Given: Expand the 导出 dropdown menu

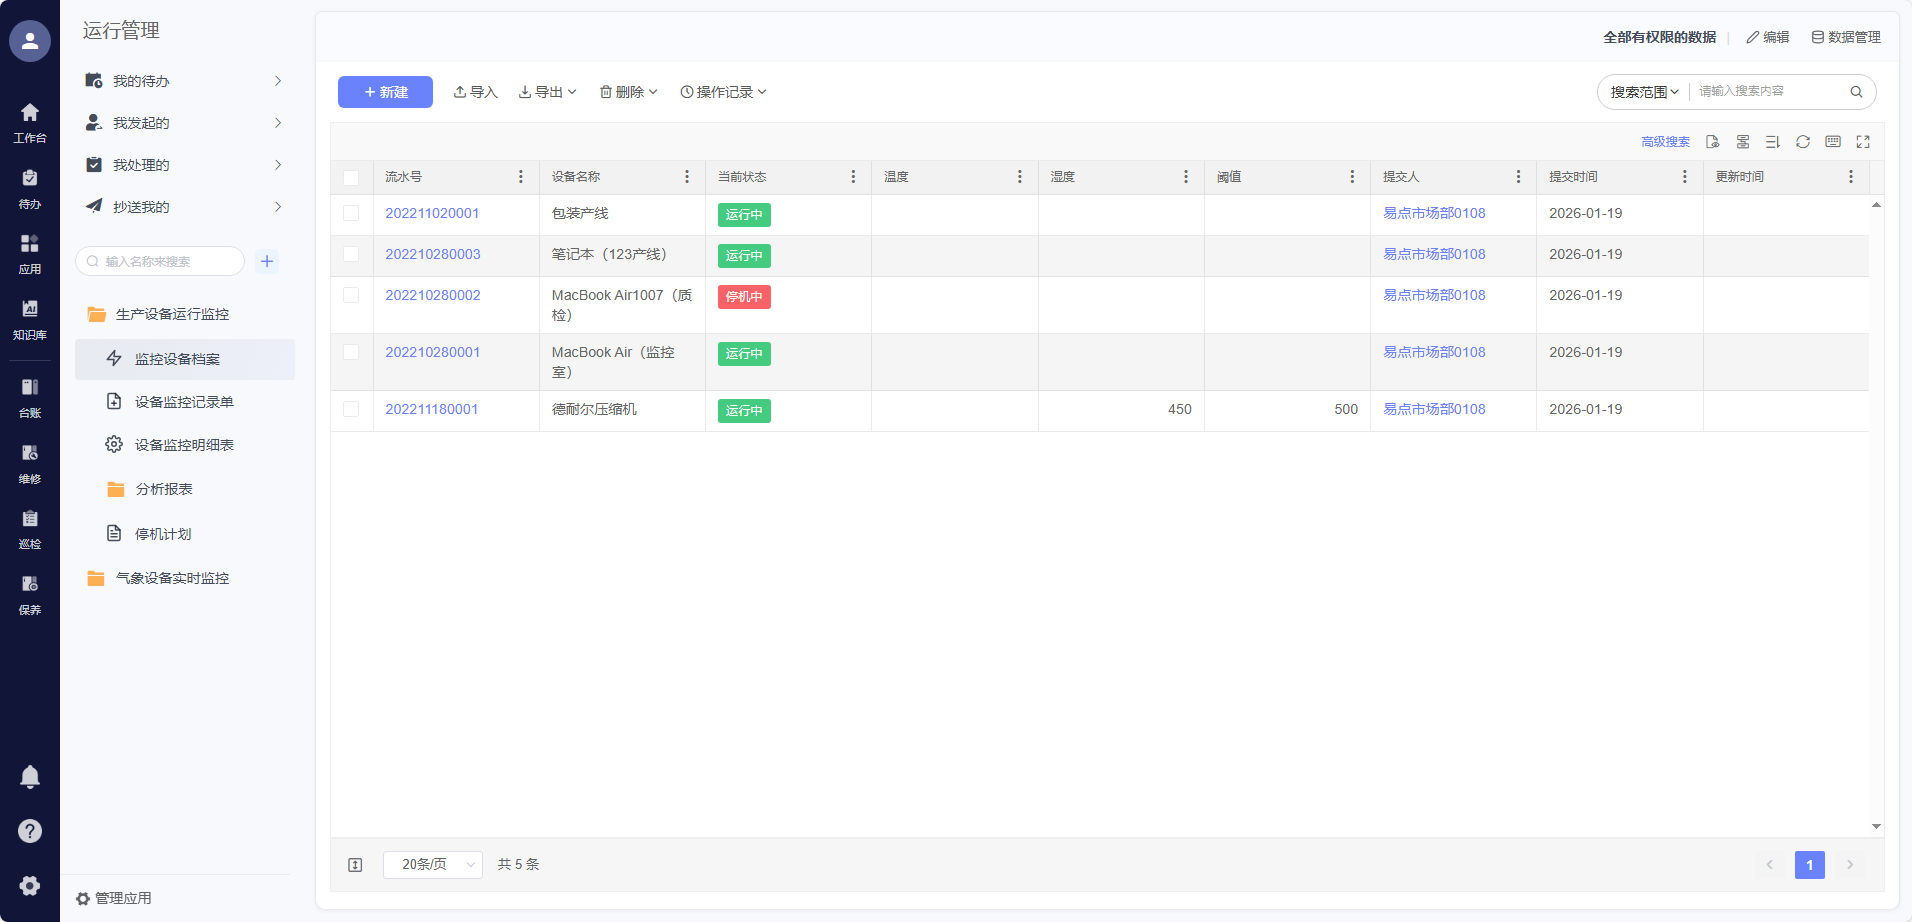Looking at the screenshot, I should click(x=548, y=92).
